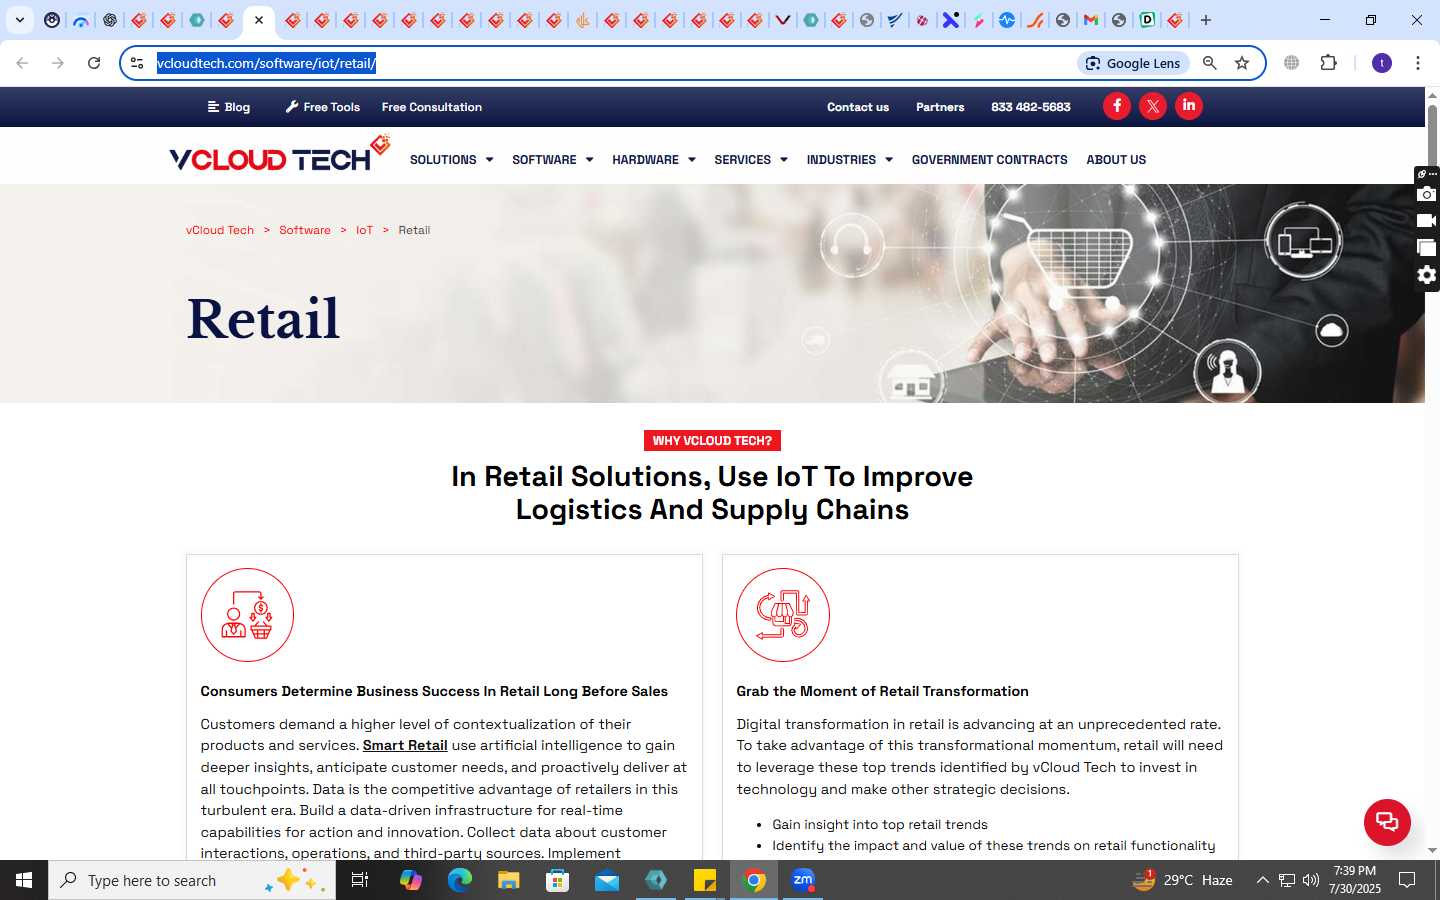The height and width of the screenshot is (900, 1440).
Task: Open vCloud Tech LinkedIn icon
Action: 1189,106
